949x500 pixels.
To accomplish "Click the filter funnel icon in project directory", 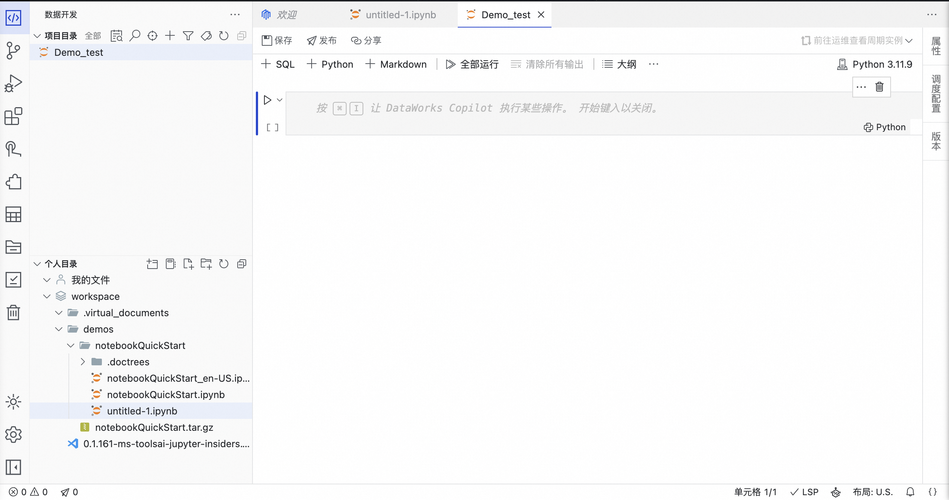I will [x=188, y=36].
